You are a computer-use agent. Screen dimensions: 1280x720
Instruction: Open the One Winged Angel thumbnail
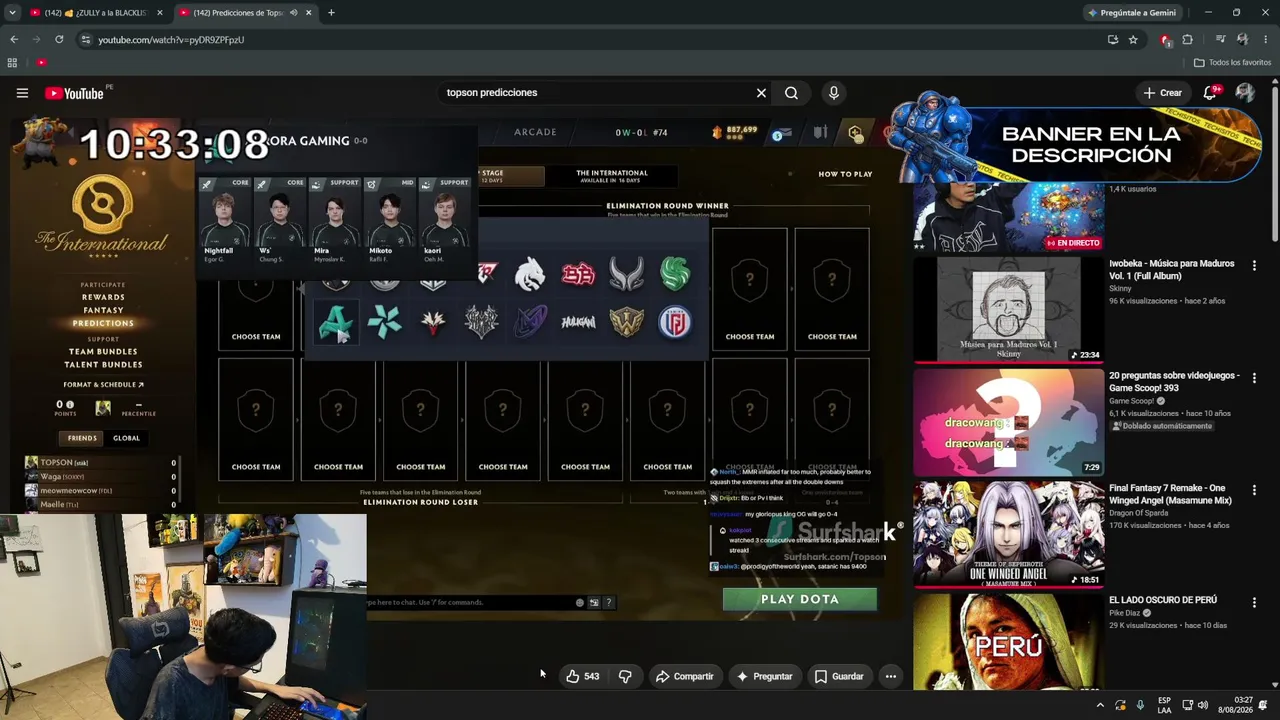[x=1009, y=534]
